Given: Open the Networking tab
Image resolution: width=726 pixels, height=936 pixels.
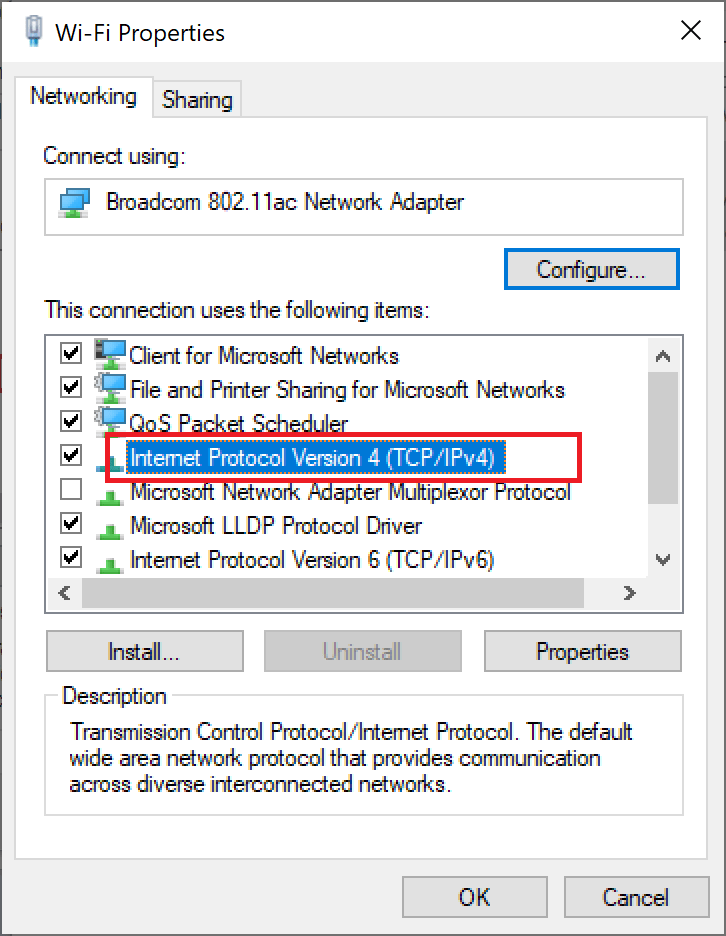Looking at the screenshot, I should click(84, 97).
